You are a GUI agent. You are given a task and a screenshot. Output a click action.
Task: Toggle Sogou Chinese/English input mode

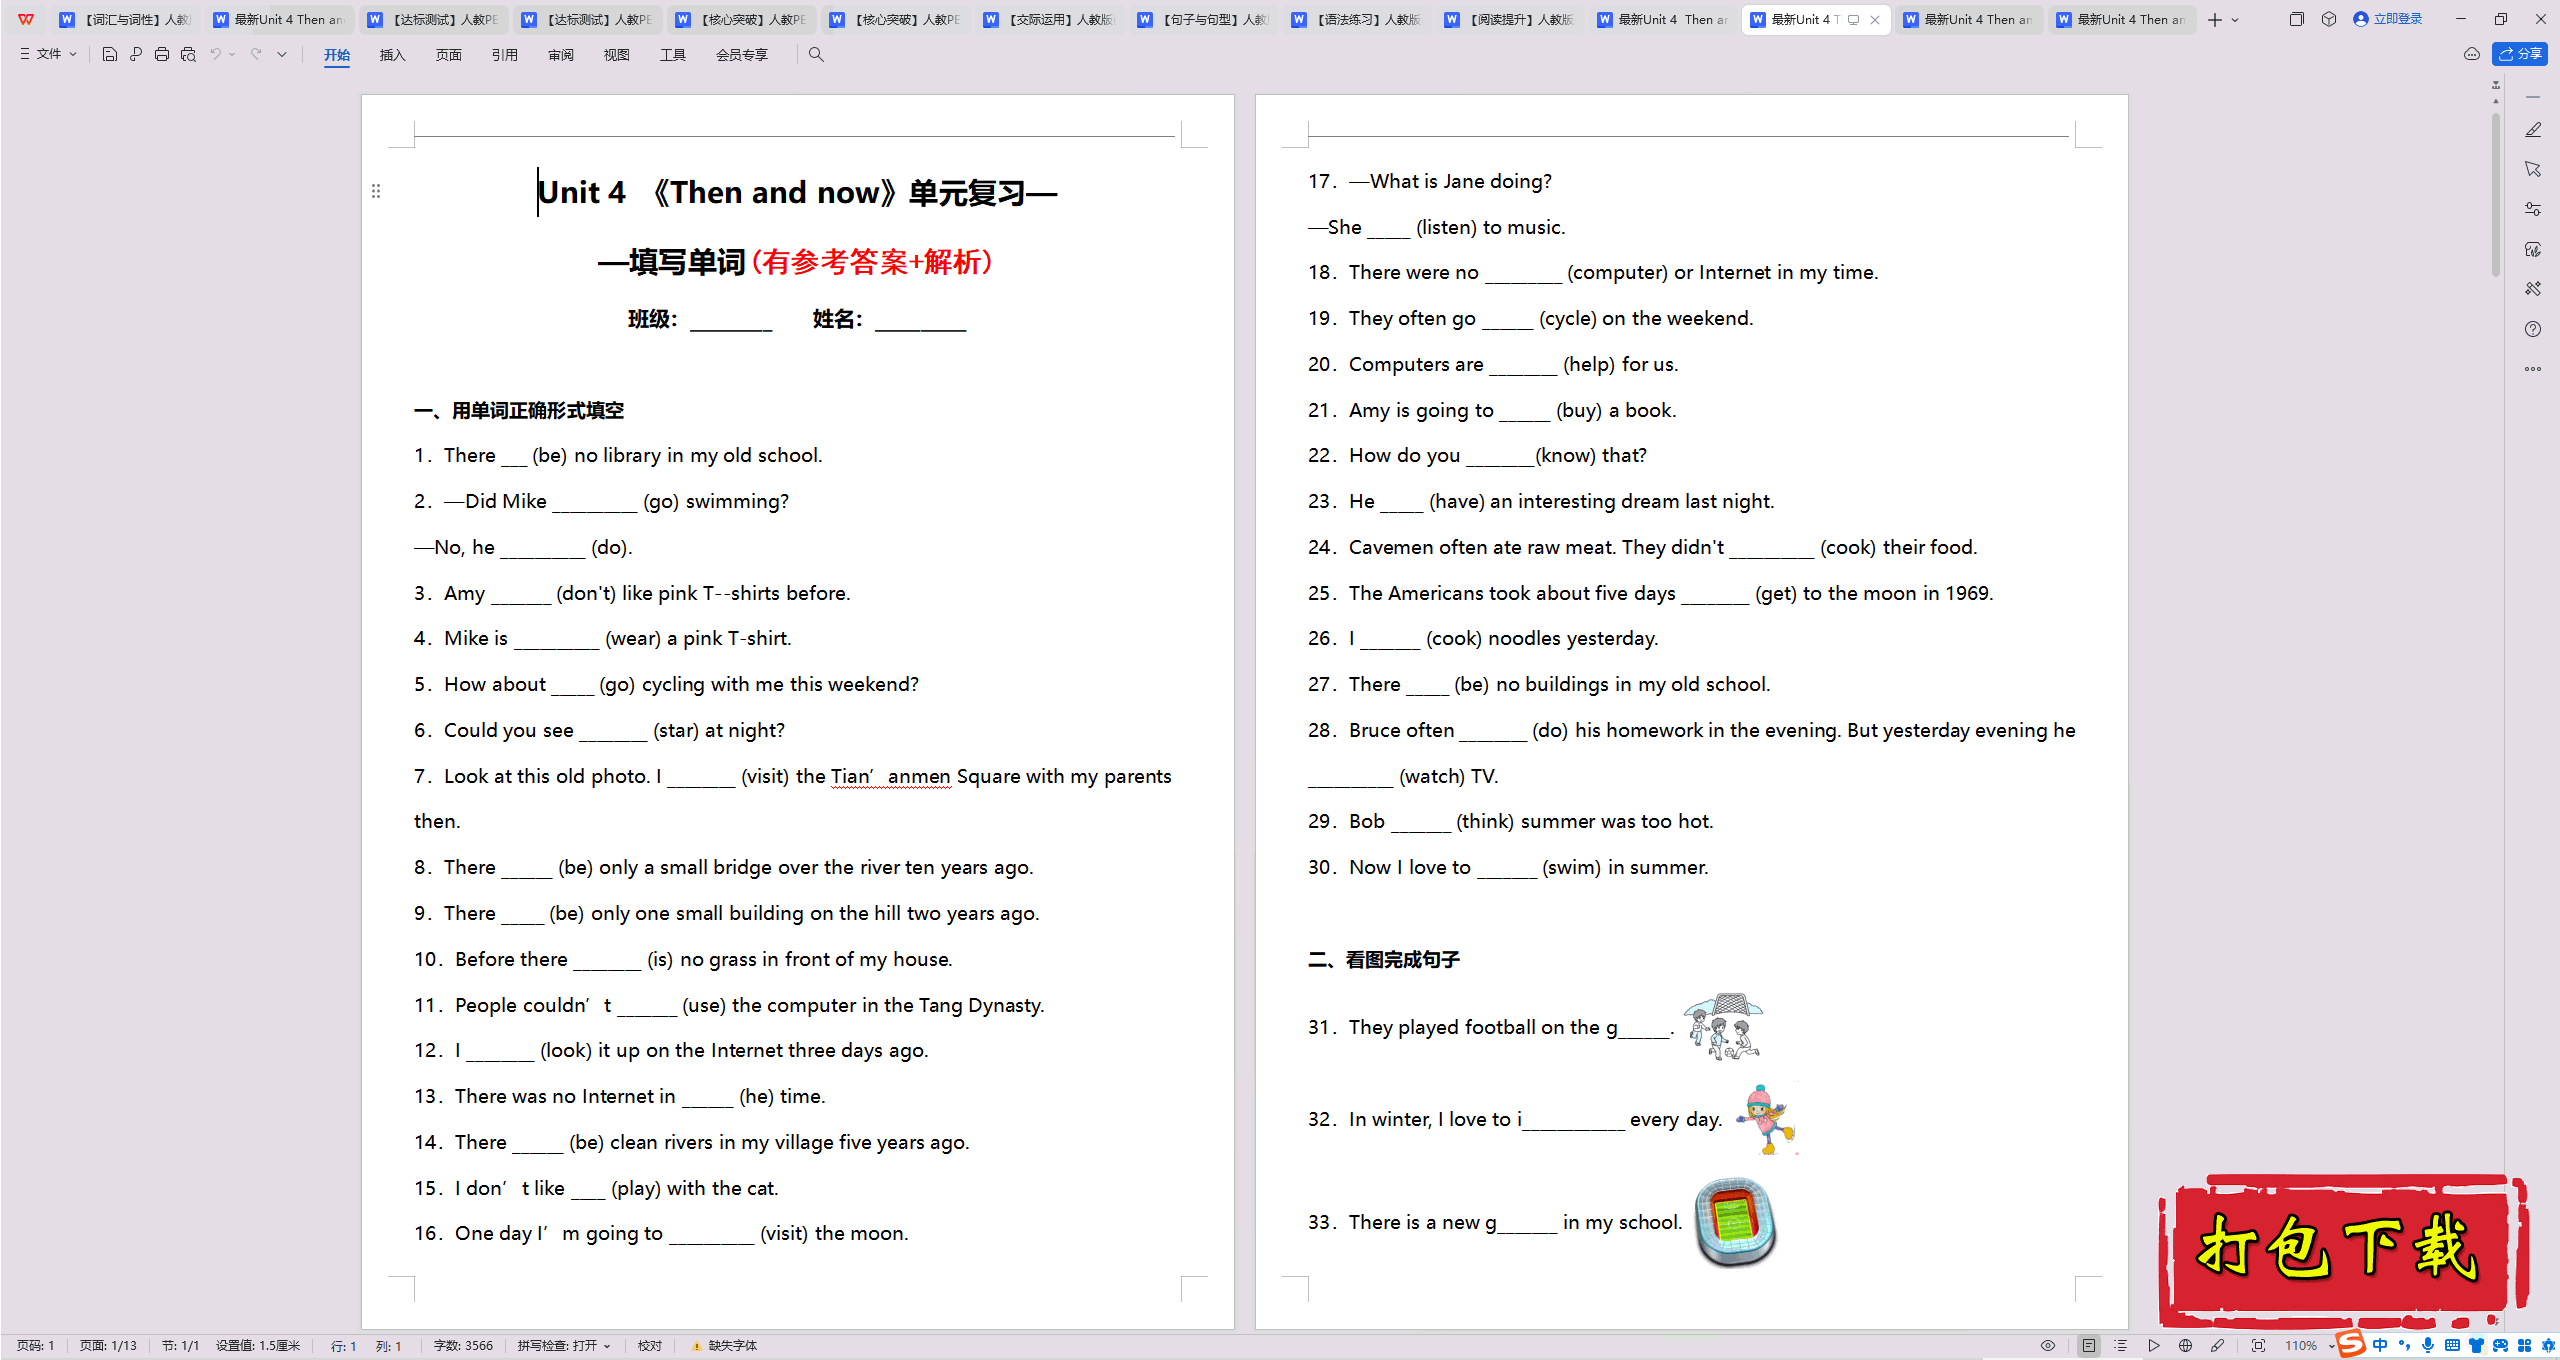pyautogui.click(x=2380, y=1346)
